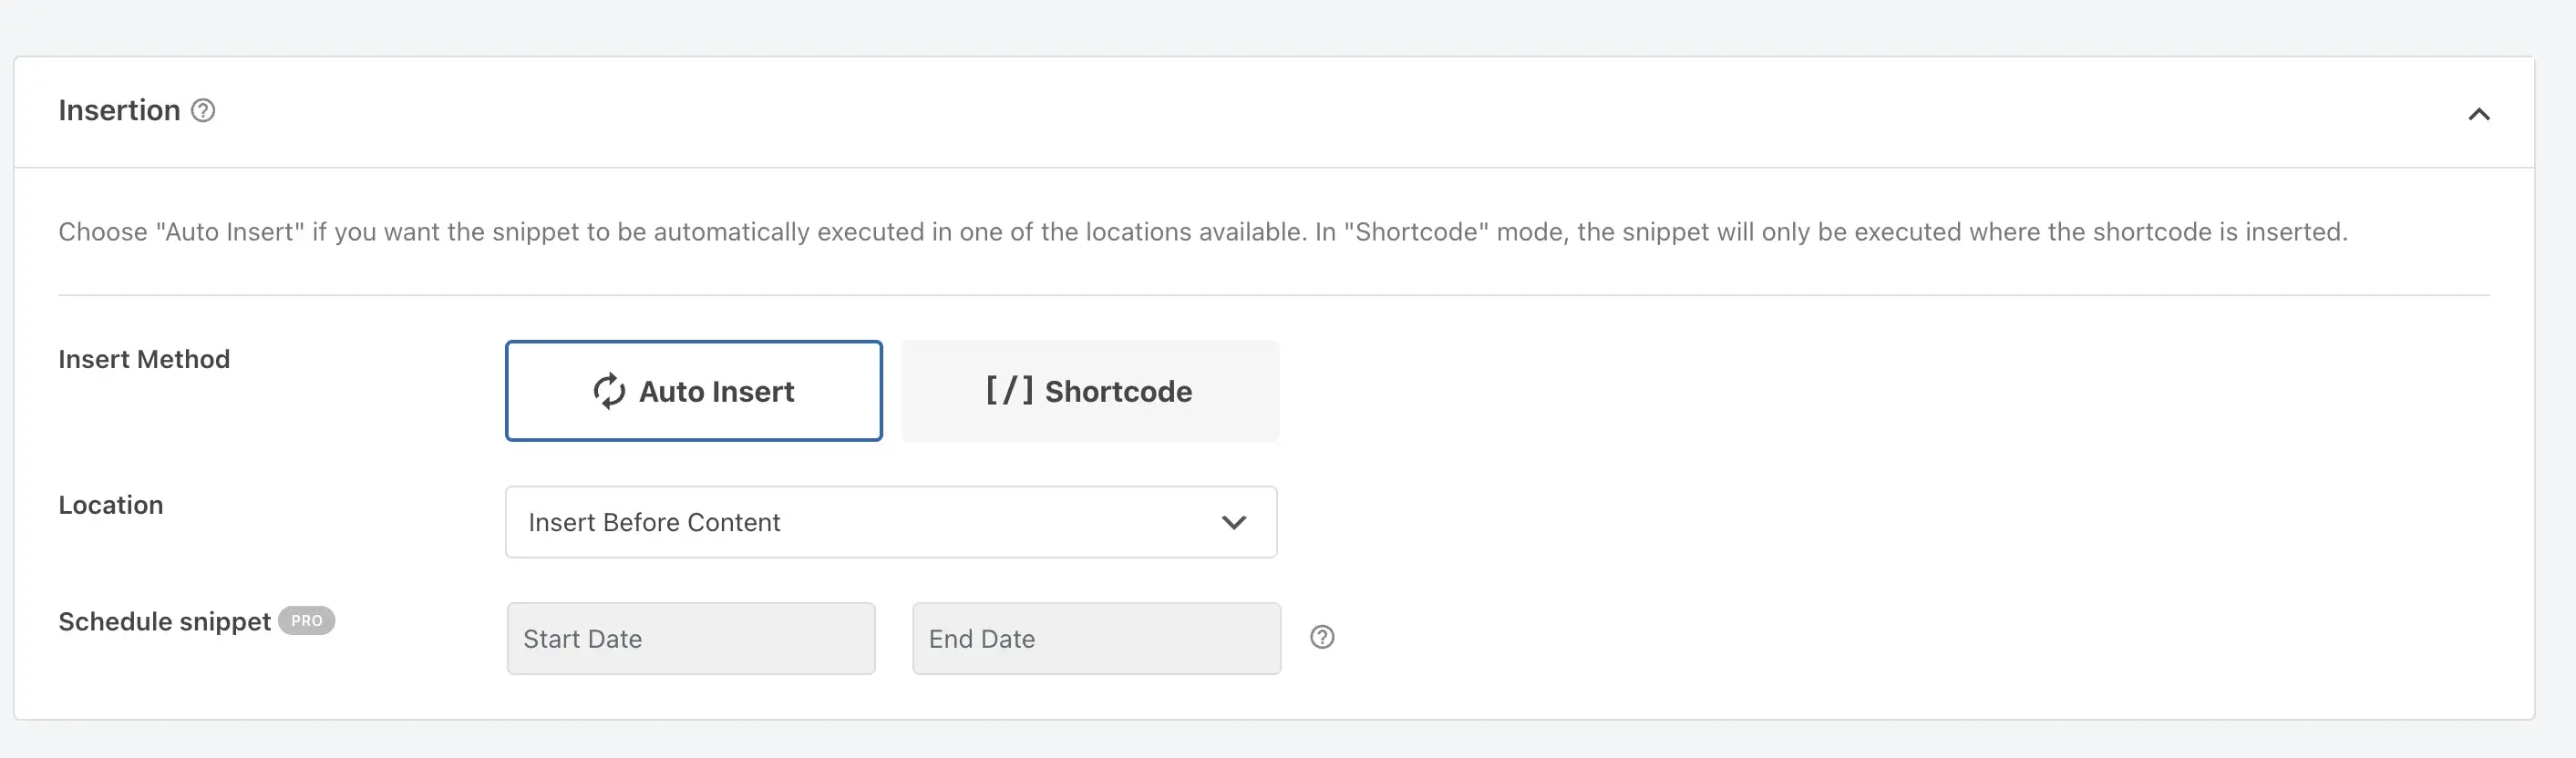This screenshot has width=2576, height=758.
Task: Click the Insertion panel heading
Action: [x=119, y=110]
